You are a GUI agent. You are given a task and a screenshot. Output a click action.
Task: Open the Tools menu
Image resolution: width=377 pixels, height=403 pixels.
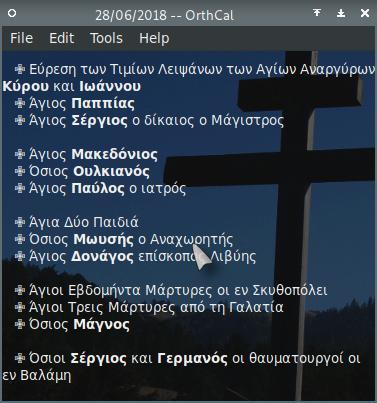point(106,38)
